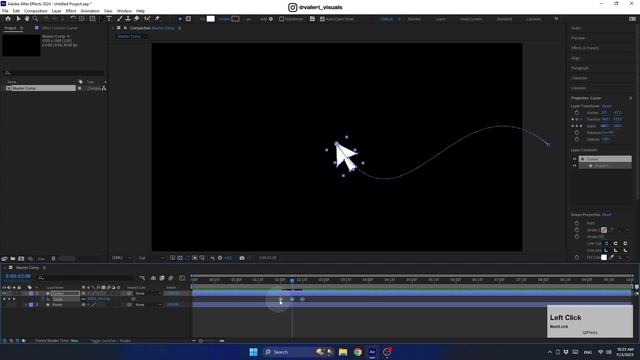Image resolution: width=640 pixels, height=360 pixels.
Task: Open the Layer menu
Action: 57,11
